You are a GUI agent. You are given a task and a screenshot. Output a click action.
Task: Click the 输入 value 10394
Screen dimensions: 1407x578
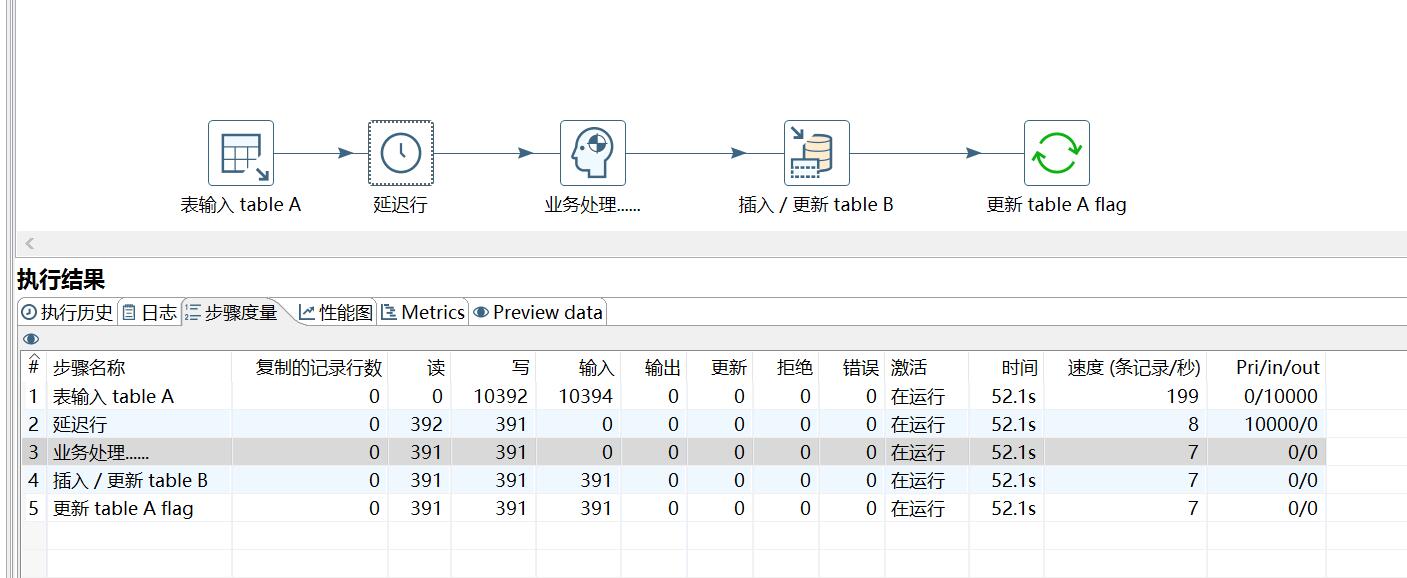tap(585, 396)
